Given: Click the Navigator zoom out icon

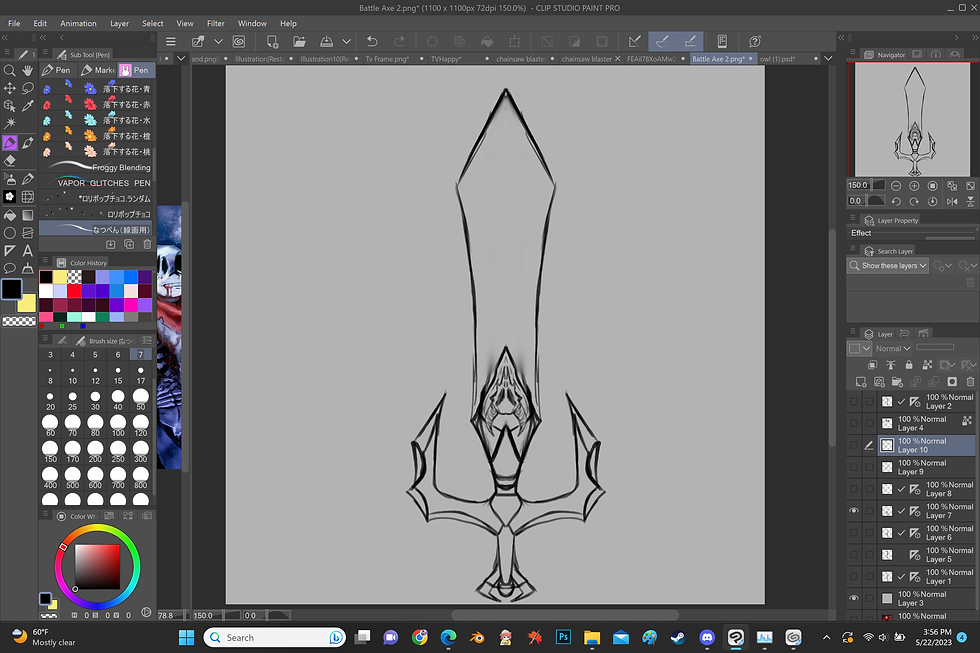Looking at the screenshot, I should 896,186.
